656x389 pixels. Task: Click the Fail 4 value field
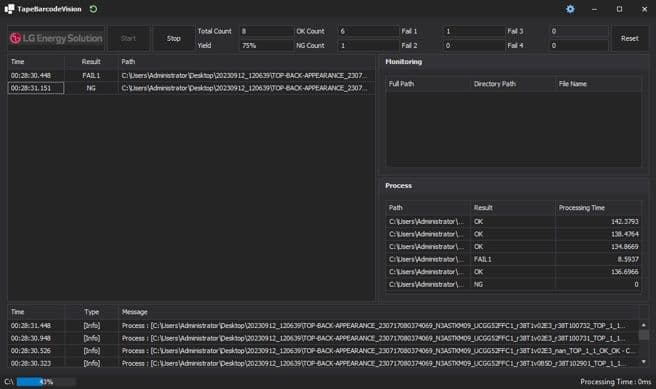click(579, 46)
